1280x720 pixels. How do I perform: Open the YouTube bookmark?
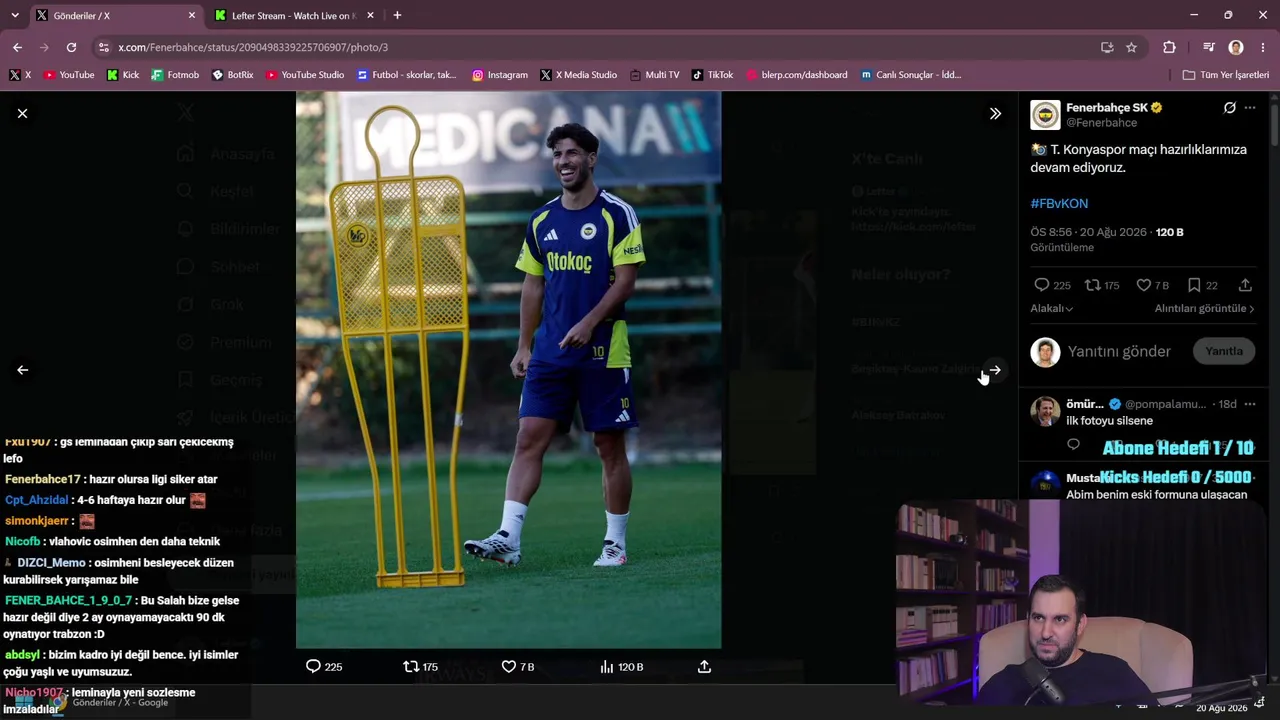pyautogui.click(x=69, y=75)
